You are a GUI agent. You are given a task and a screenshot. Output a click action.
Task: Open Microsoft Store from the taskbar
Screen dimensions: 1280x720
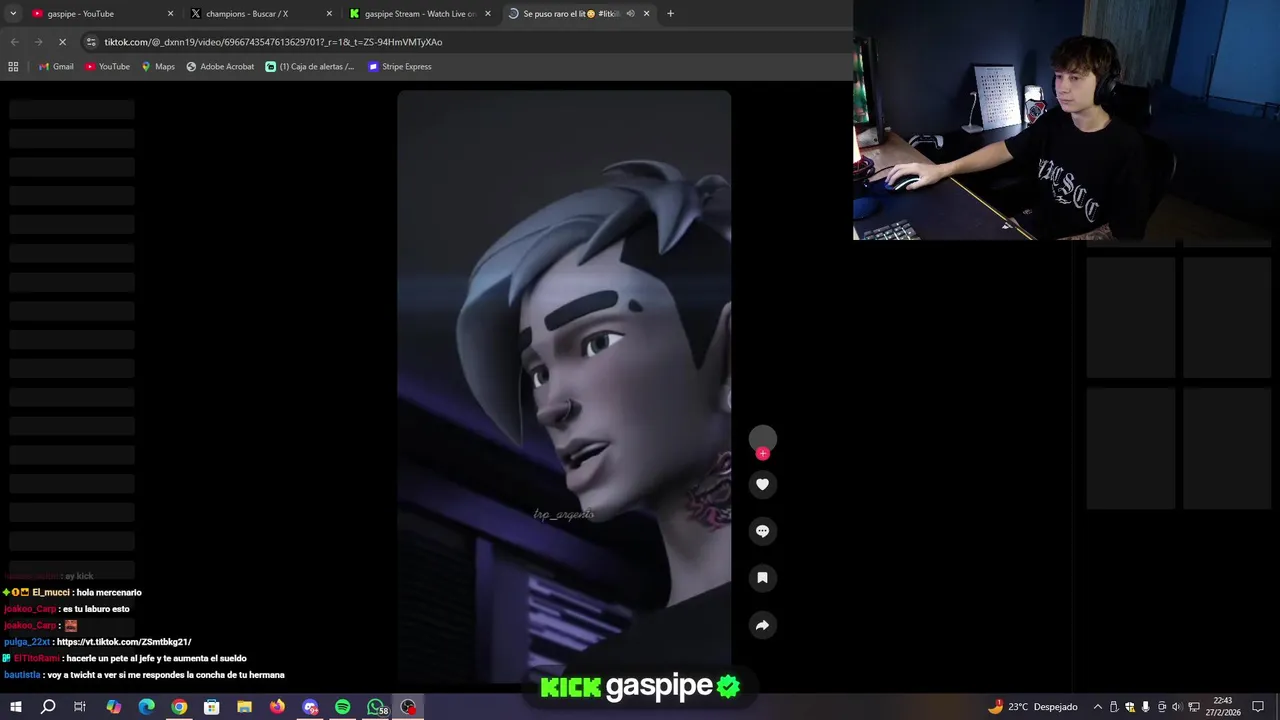tap(211, 707)
